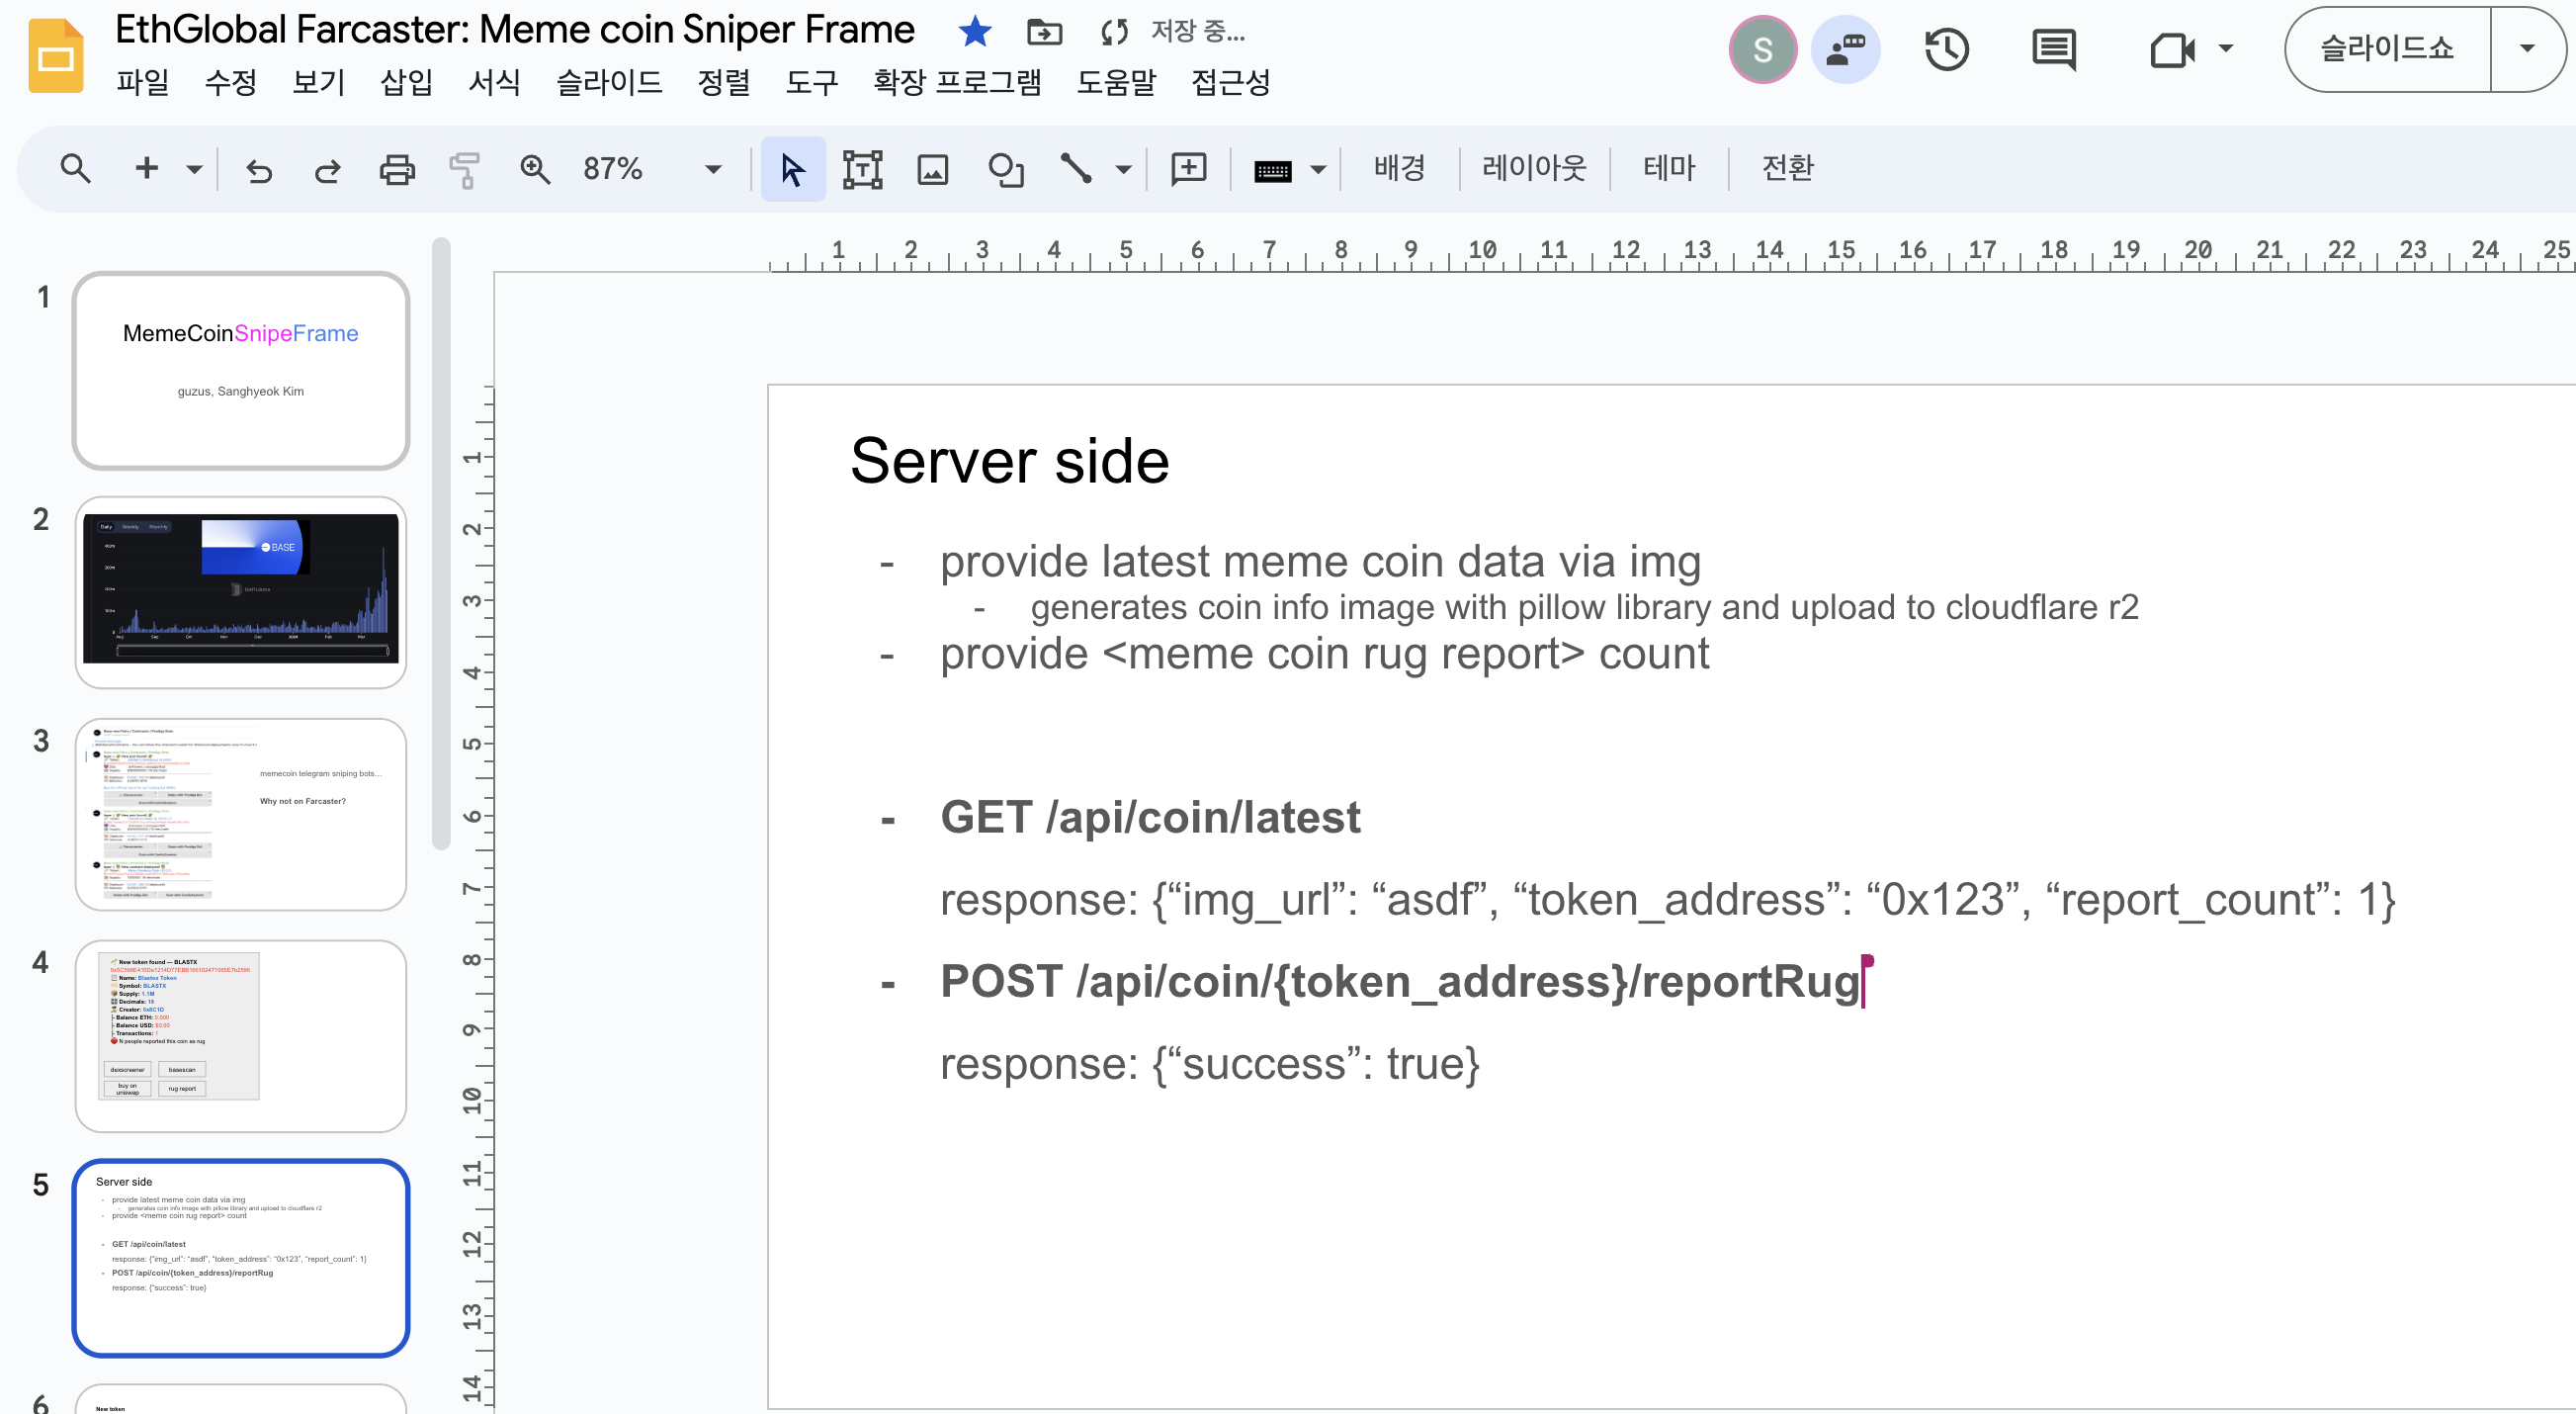Move document using the folder icon
This screenshot has width=2576, height=1414.
1044,32
